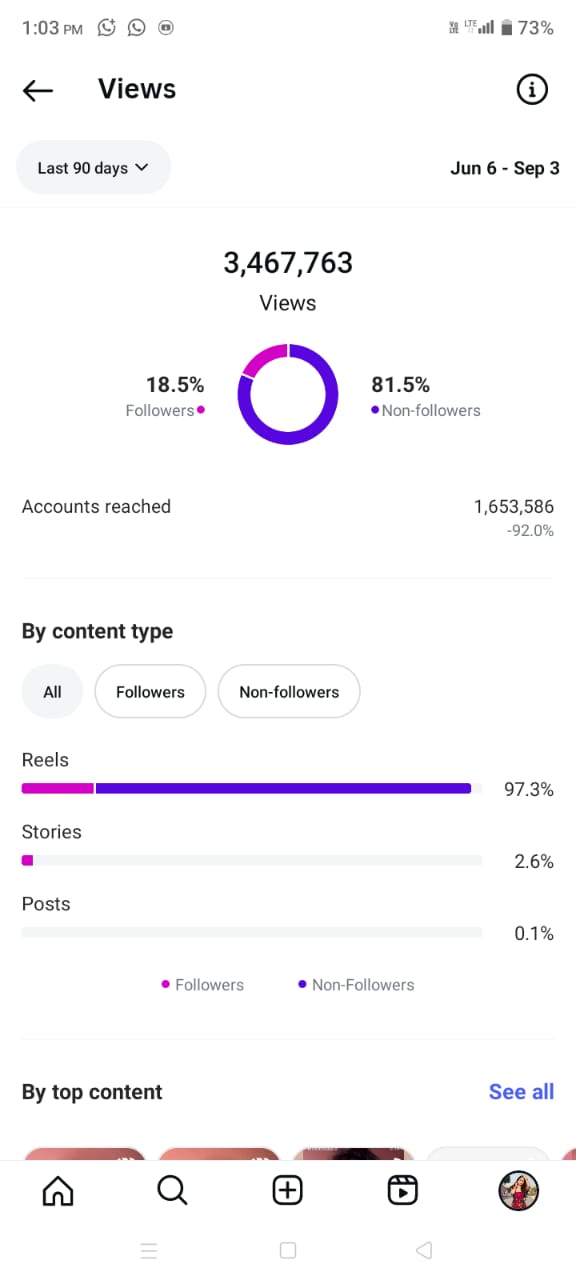
Task: Open the Reels tab icon
Action: (403, 1190)
